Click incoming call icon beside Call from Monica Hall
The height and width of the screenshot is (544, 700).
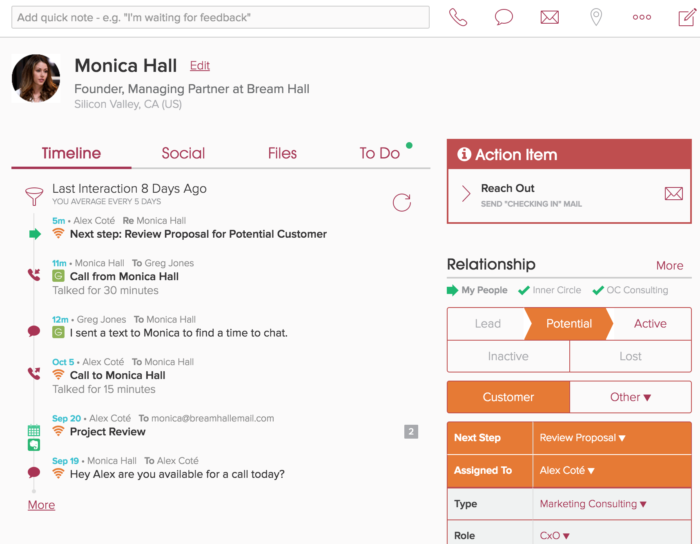click(34, 274)
